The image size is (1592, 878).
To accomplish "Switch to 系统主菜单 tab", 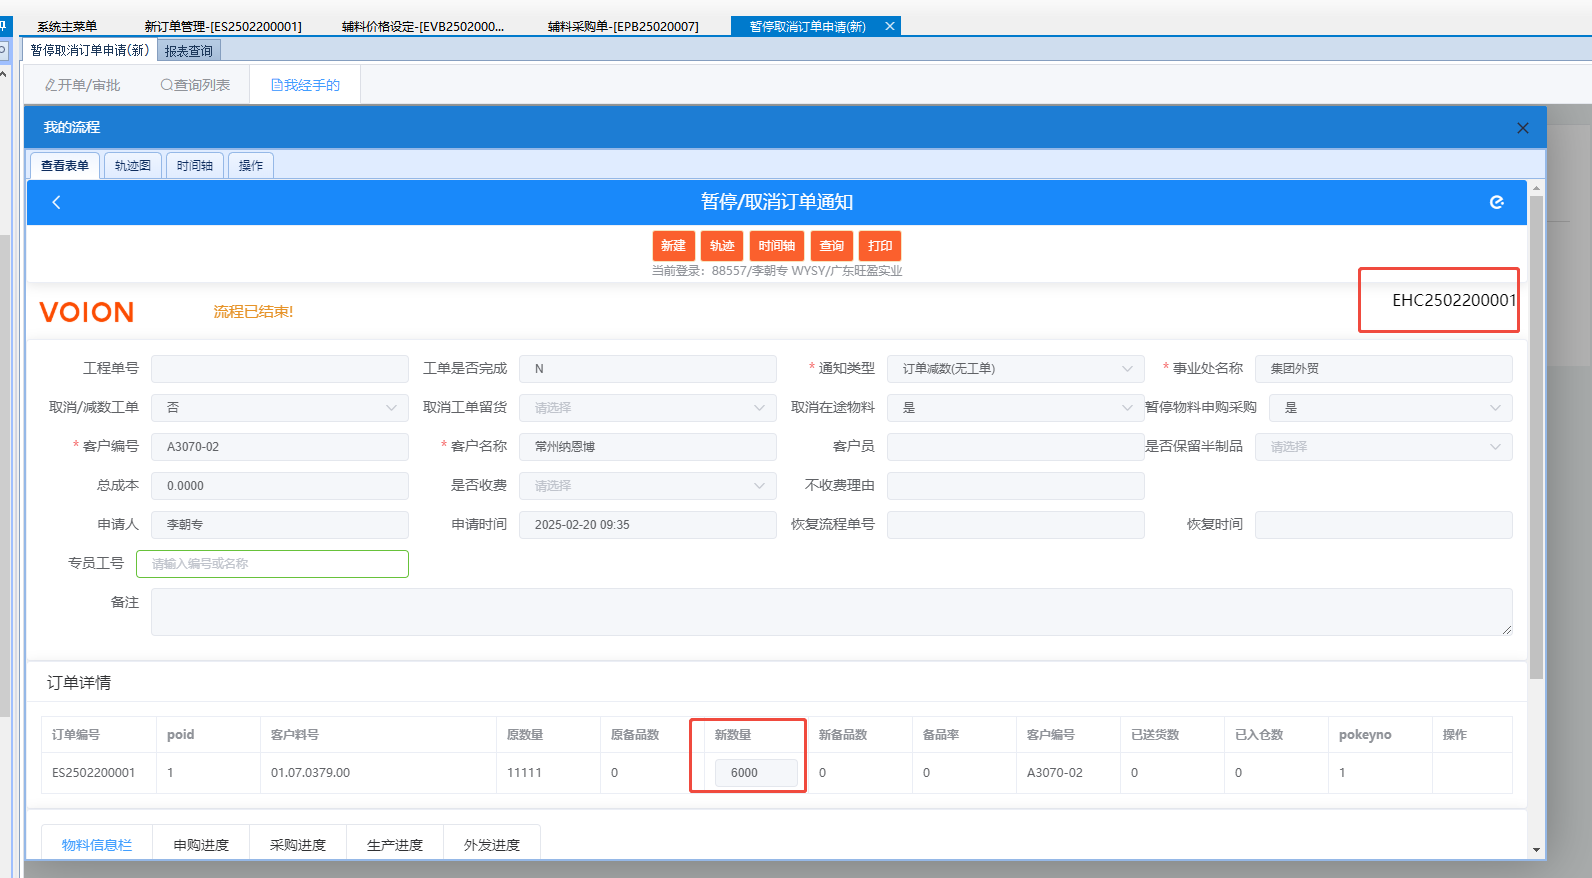I will click(67, 26).
